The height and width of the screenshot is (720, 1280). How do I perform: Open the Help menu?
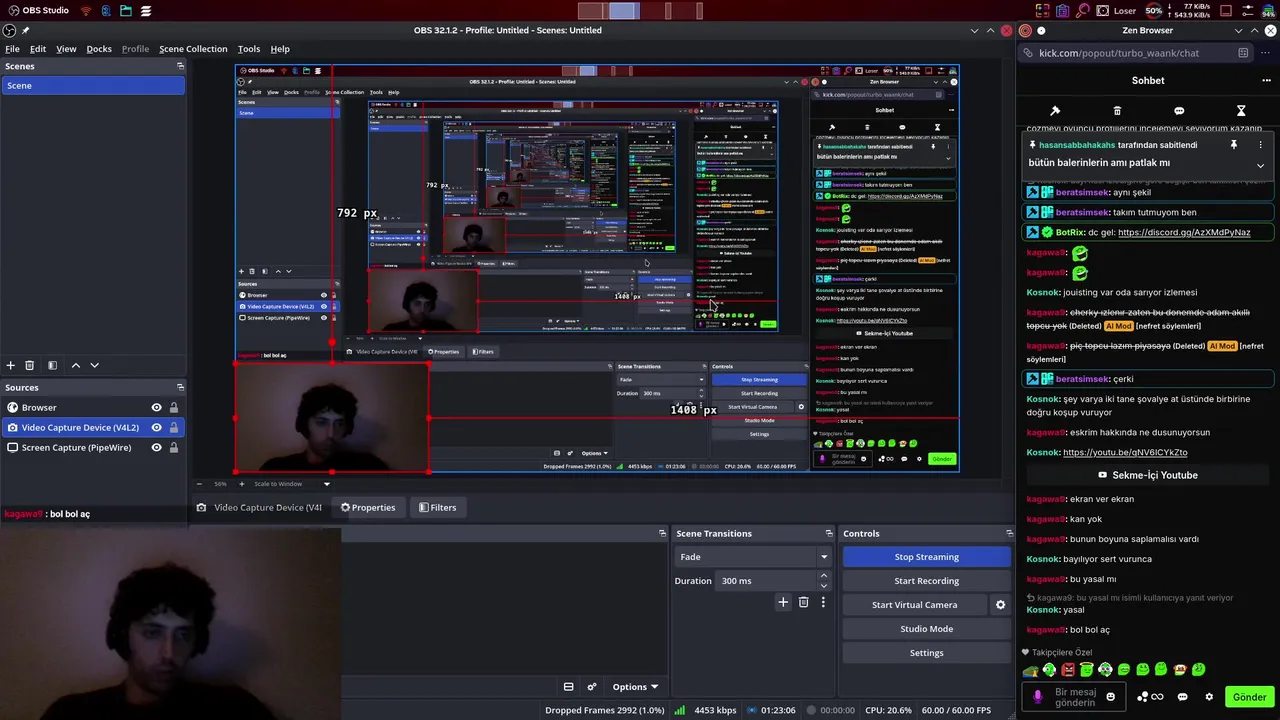click(x=280, y=49)
